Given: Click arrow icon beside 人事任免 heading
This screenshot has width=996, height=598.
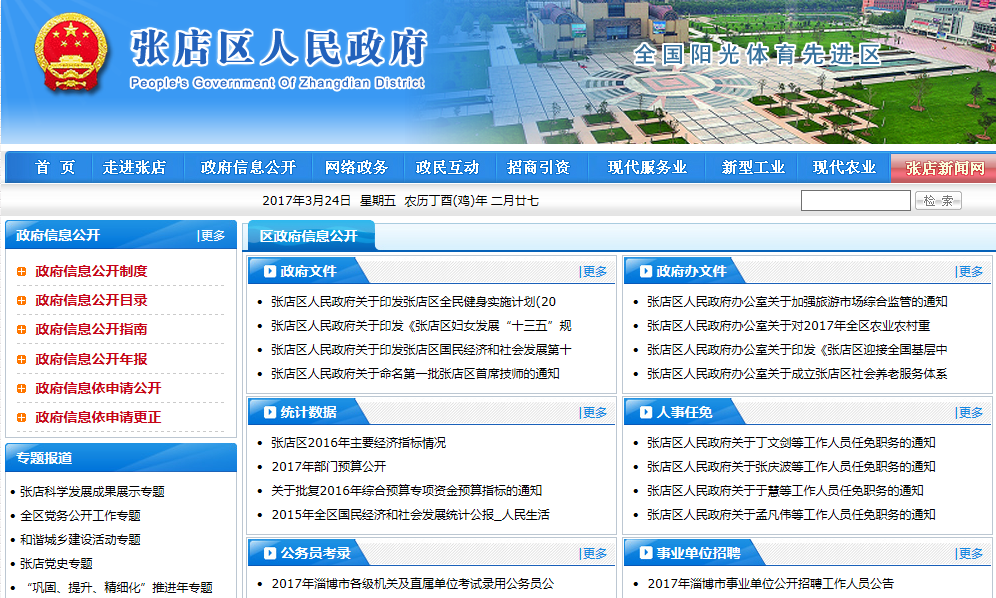Looking at the screenshot, I should point(645,412).
